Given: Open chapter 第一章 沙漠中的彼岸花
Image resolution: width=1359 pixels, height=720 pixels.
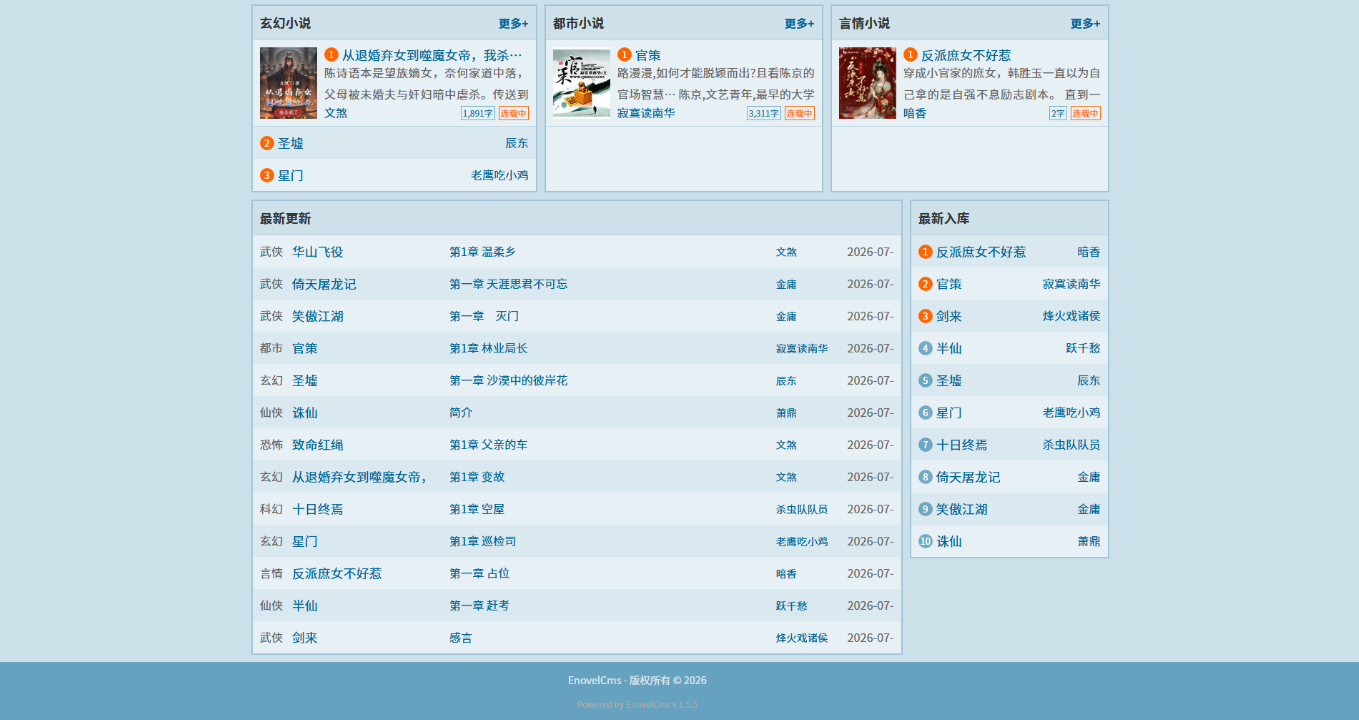Looking at the screenshot, I should (508, 380).
